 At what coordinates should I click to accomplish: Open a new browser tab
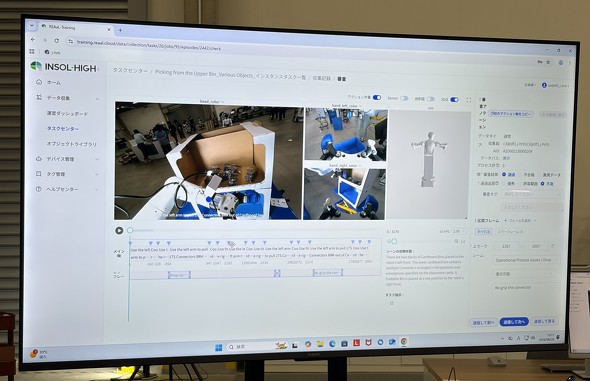pos(120,30)
